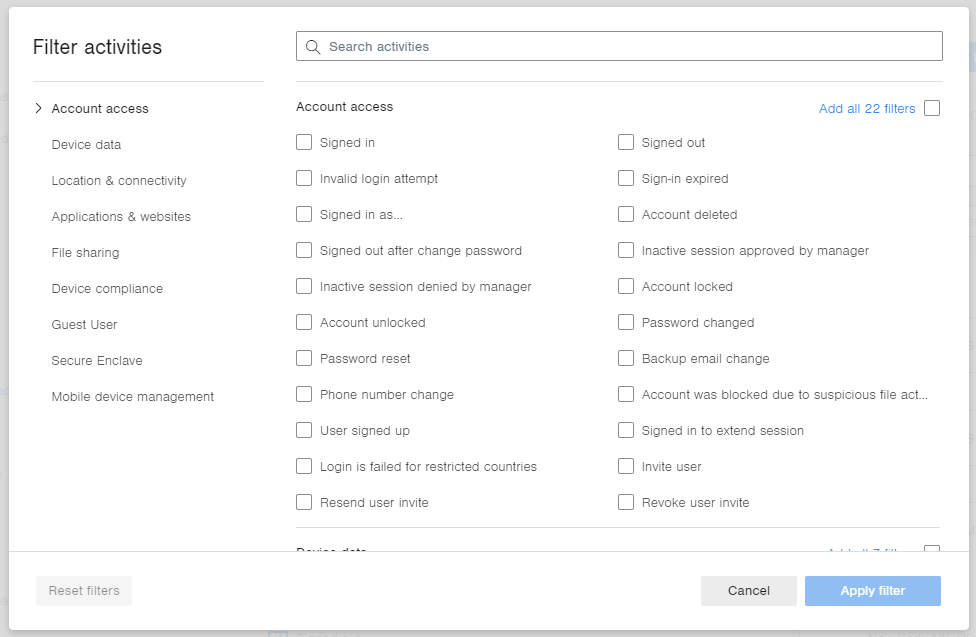Open Location & connectivity category
This screenshot has height=637, width=976.
click(x=119, y=181)
